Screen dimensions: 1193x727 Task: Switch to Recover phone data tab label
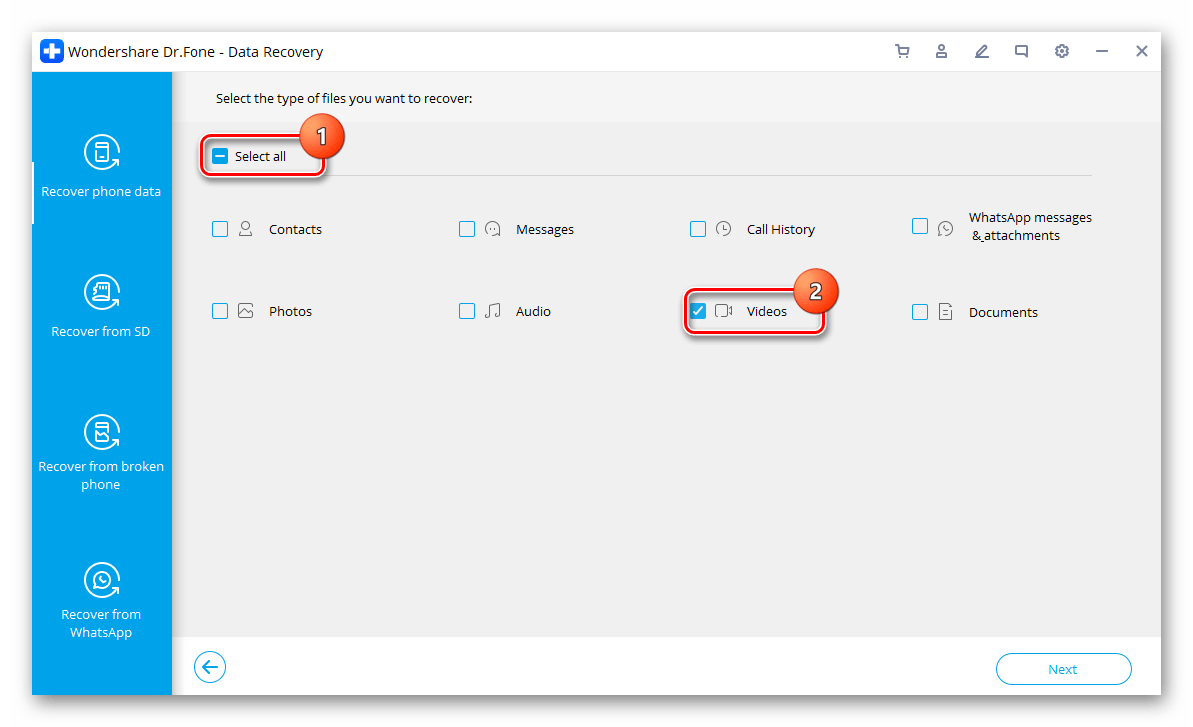[101, 192]
